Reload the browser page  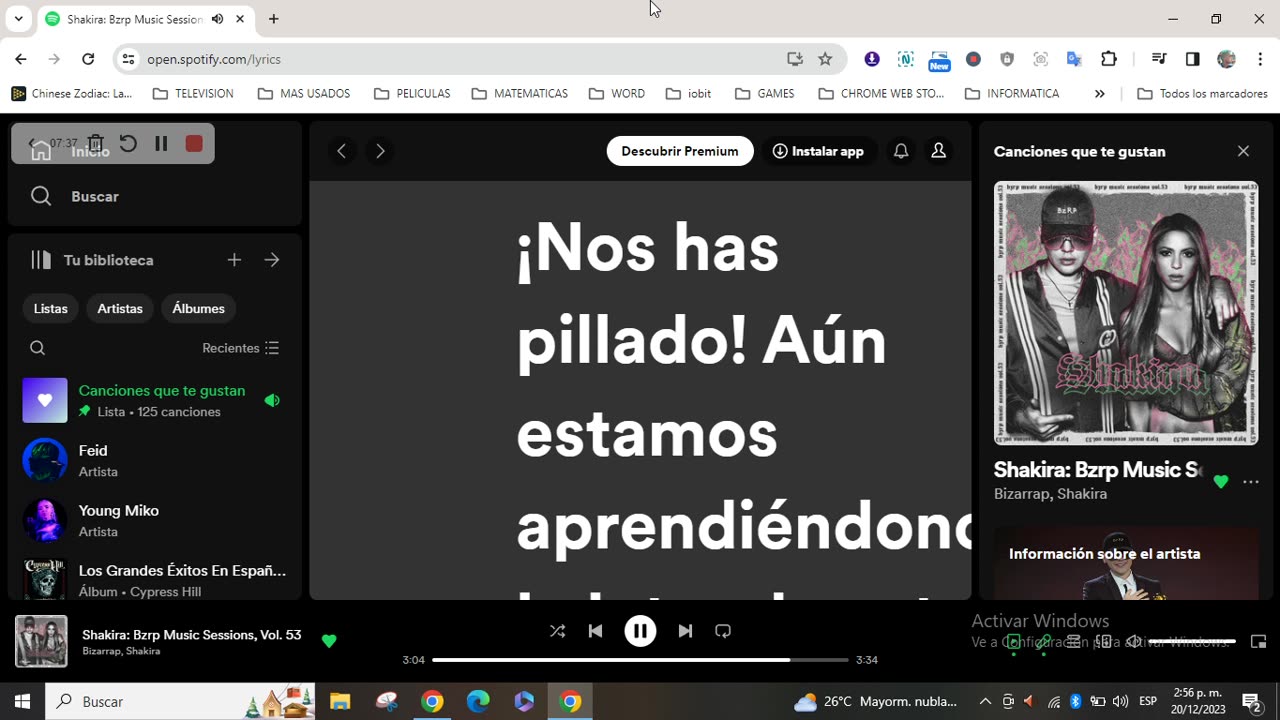click(x=88, y=59)
